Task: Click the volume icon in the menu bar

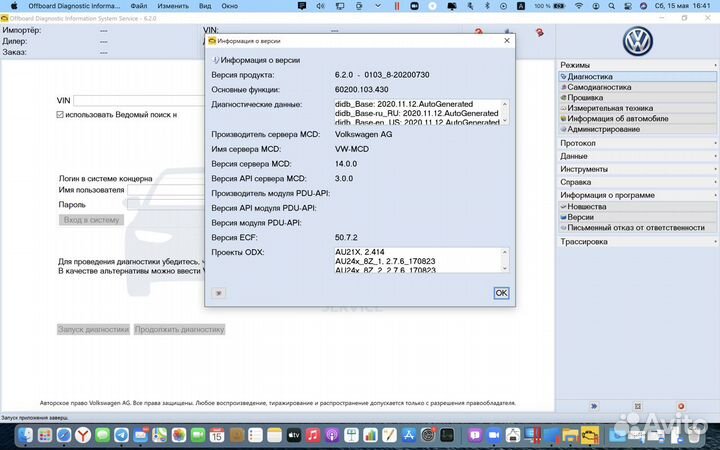Action: pos(321,6)
